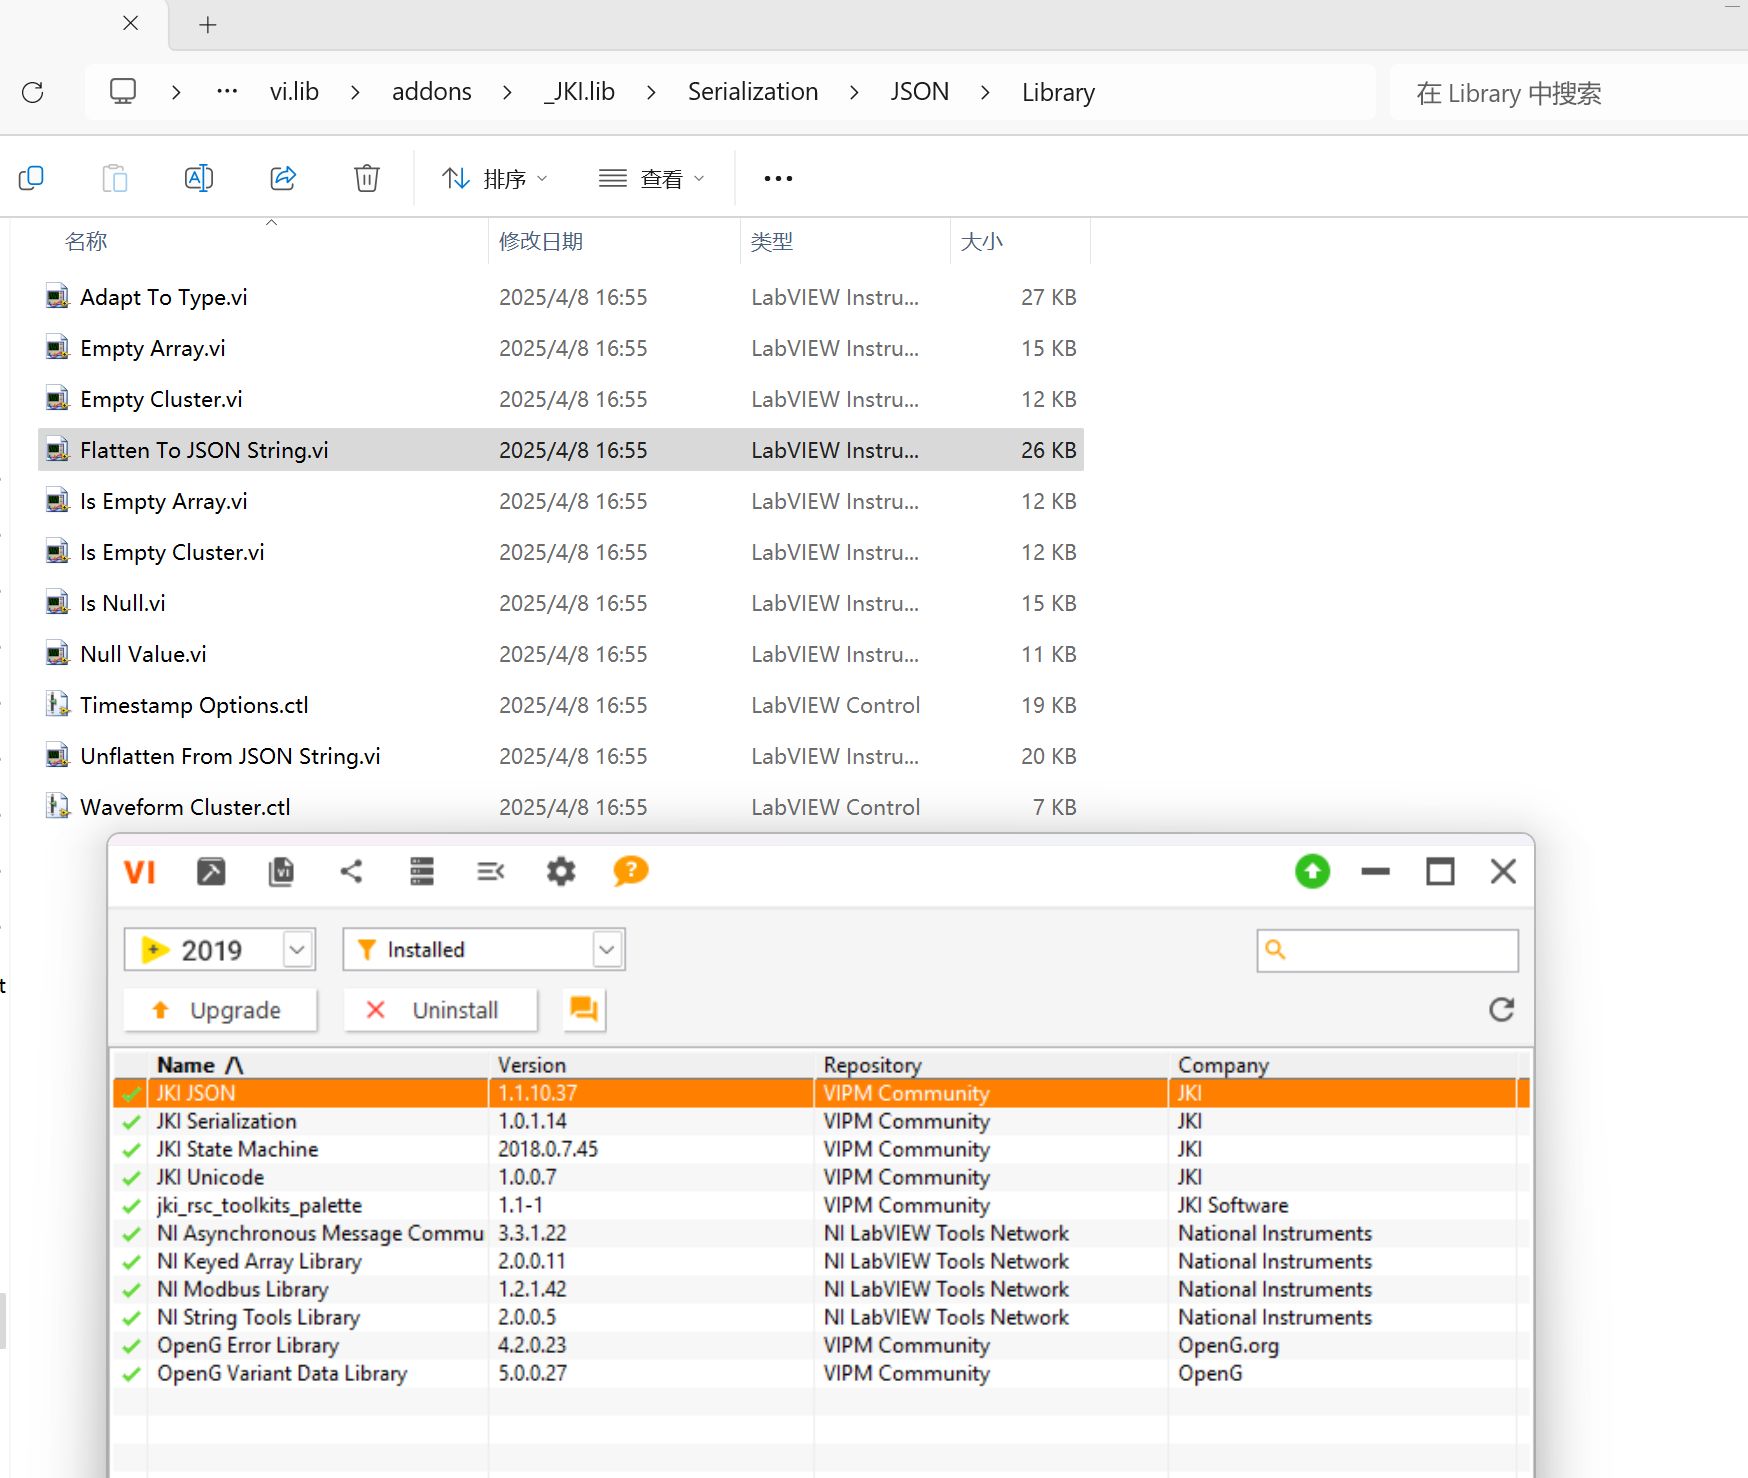Open package file icon in VIPM toolbar
1748x1478 pixels.
click(211, 872)
